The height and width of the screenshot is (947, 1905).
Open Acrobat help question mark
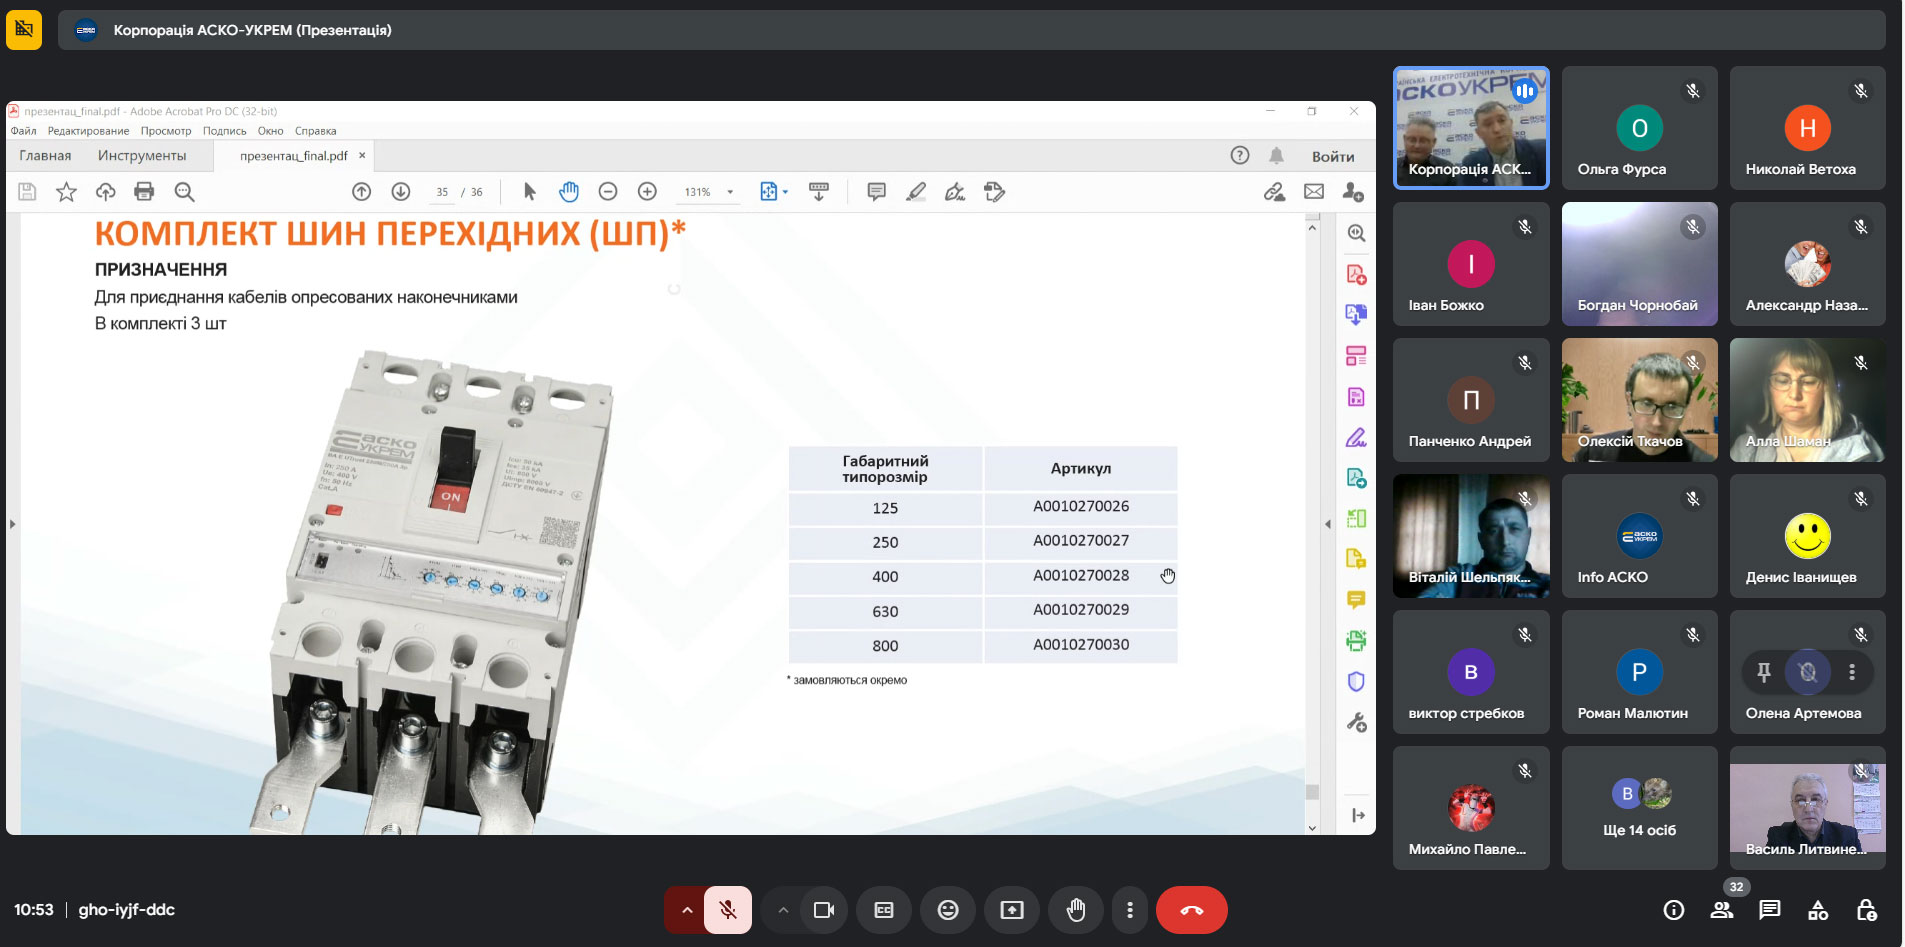(1240, 155)
